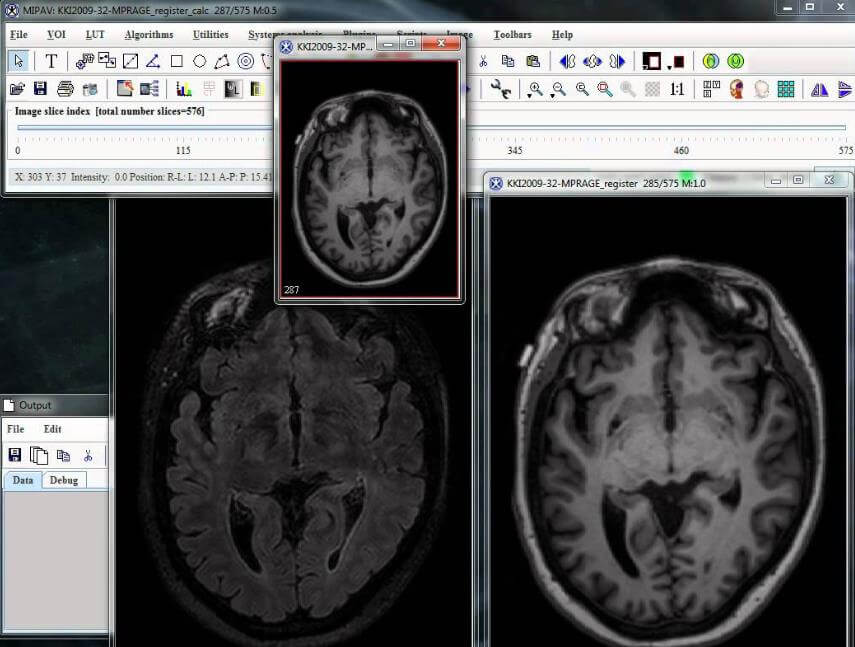Reset zoom to 1:1
The width and height of the screenshot is (855, 647).
(x=677, y=89)
